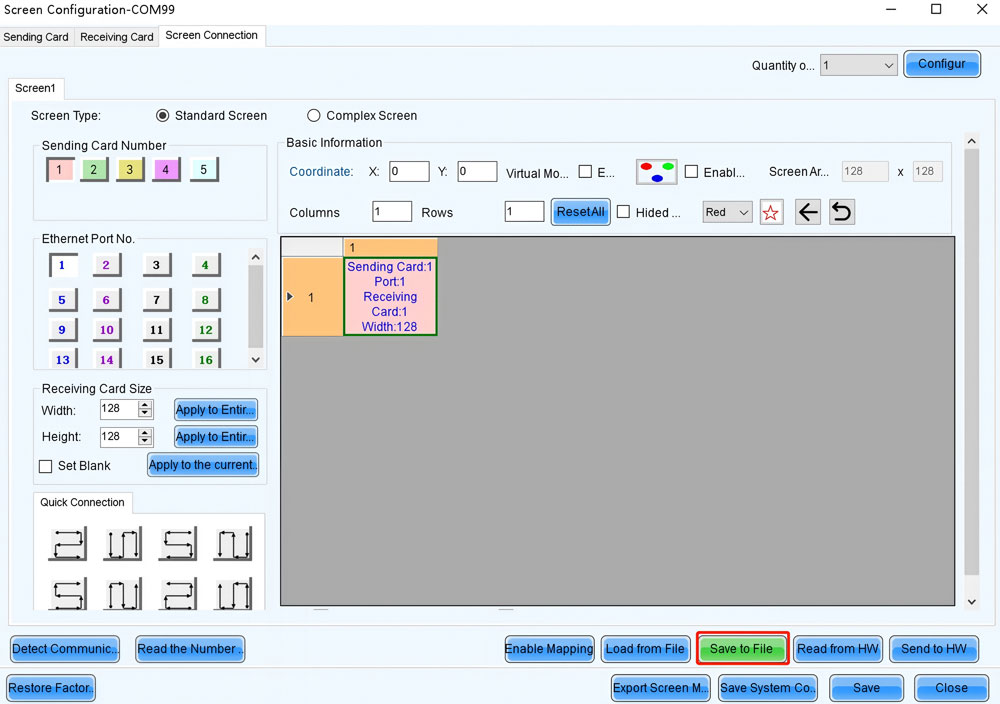Click the Read from HW button
The width and height of the screenshot is (1000, 704).
(838, 649)
